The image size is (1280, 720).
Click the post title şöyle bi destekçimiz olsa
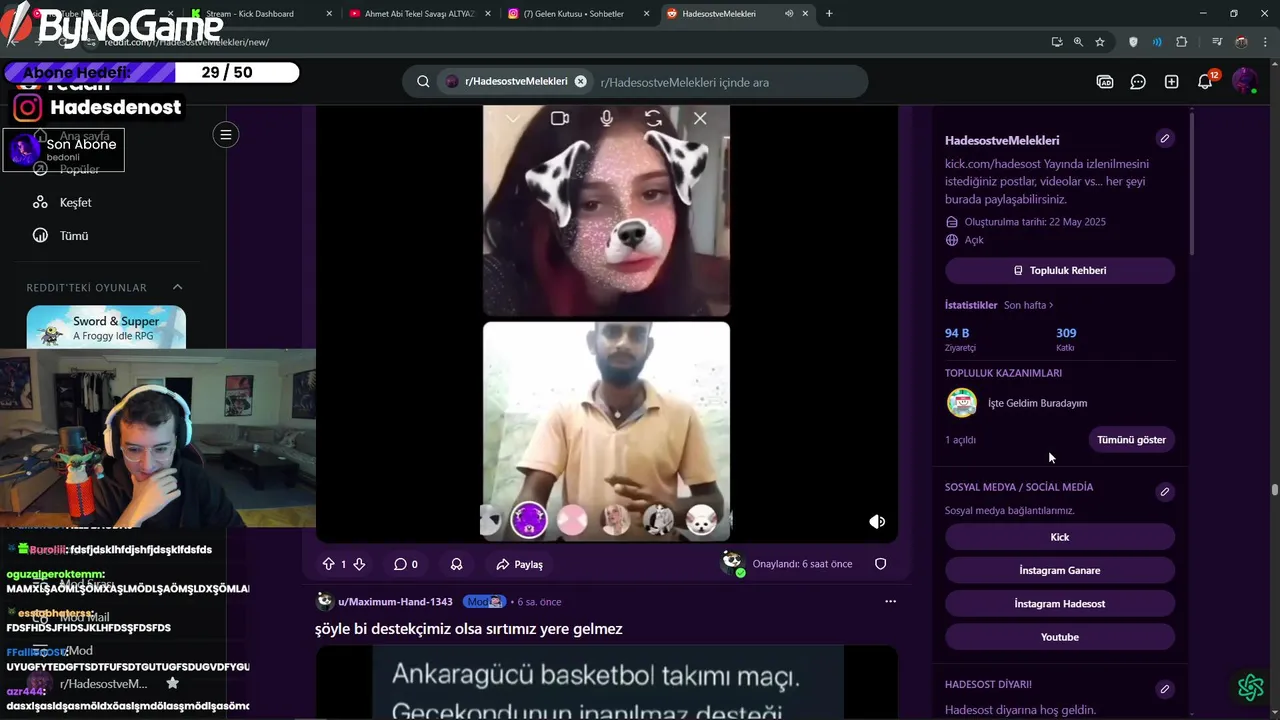click(x=468, y=629)
